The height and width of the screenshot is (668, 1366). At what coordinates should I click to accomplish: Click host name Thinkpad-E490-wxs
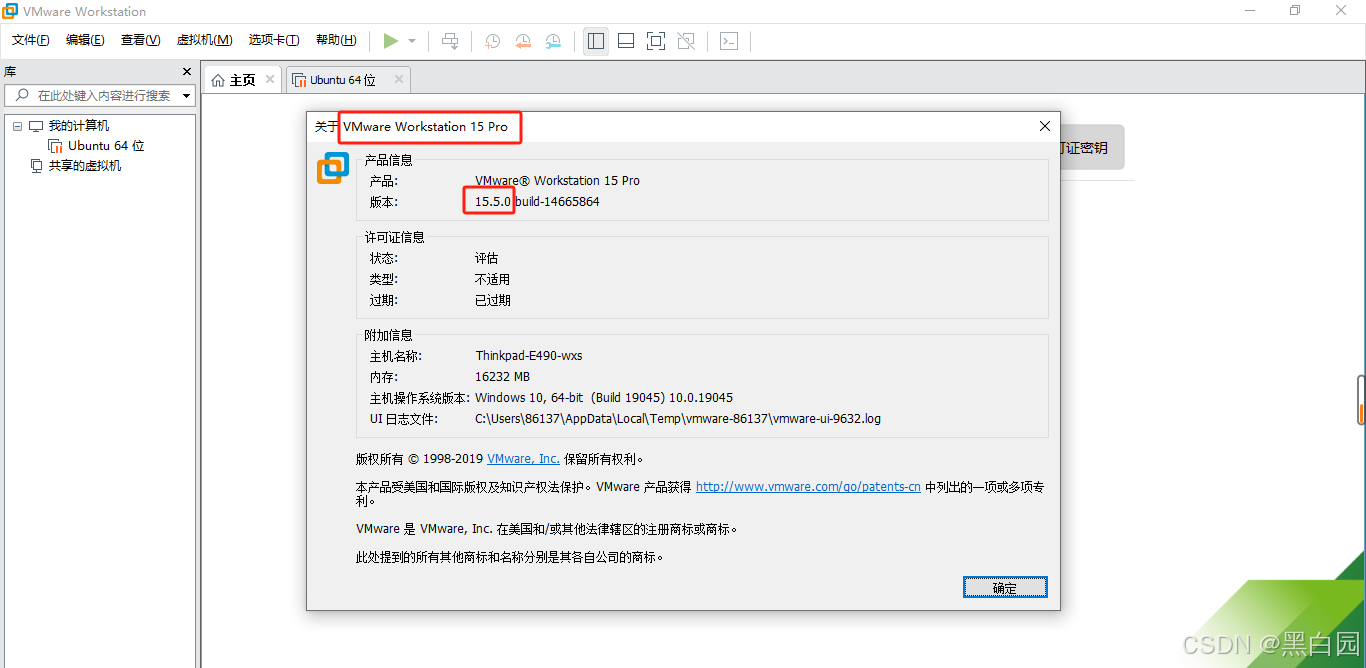(529, 356)
